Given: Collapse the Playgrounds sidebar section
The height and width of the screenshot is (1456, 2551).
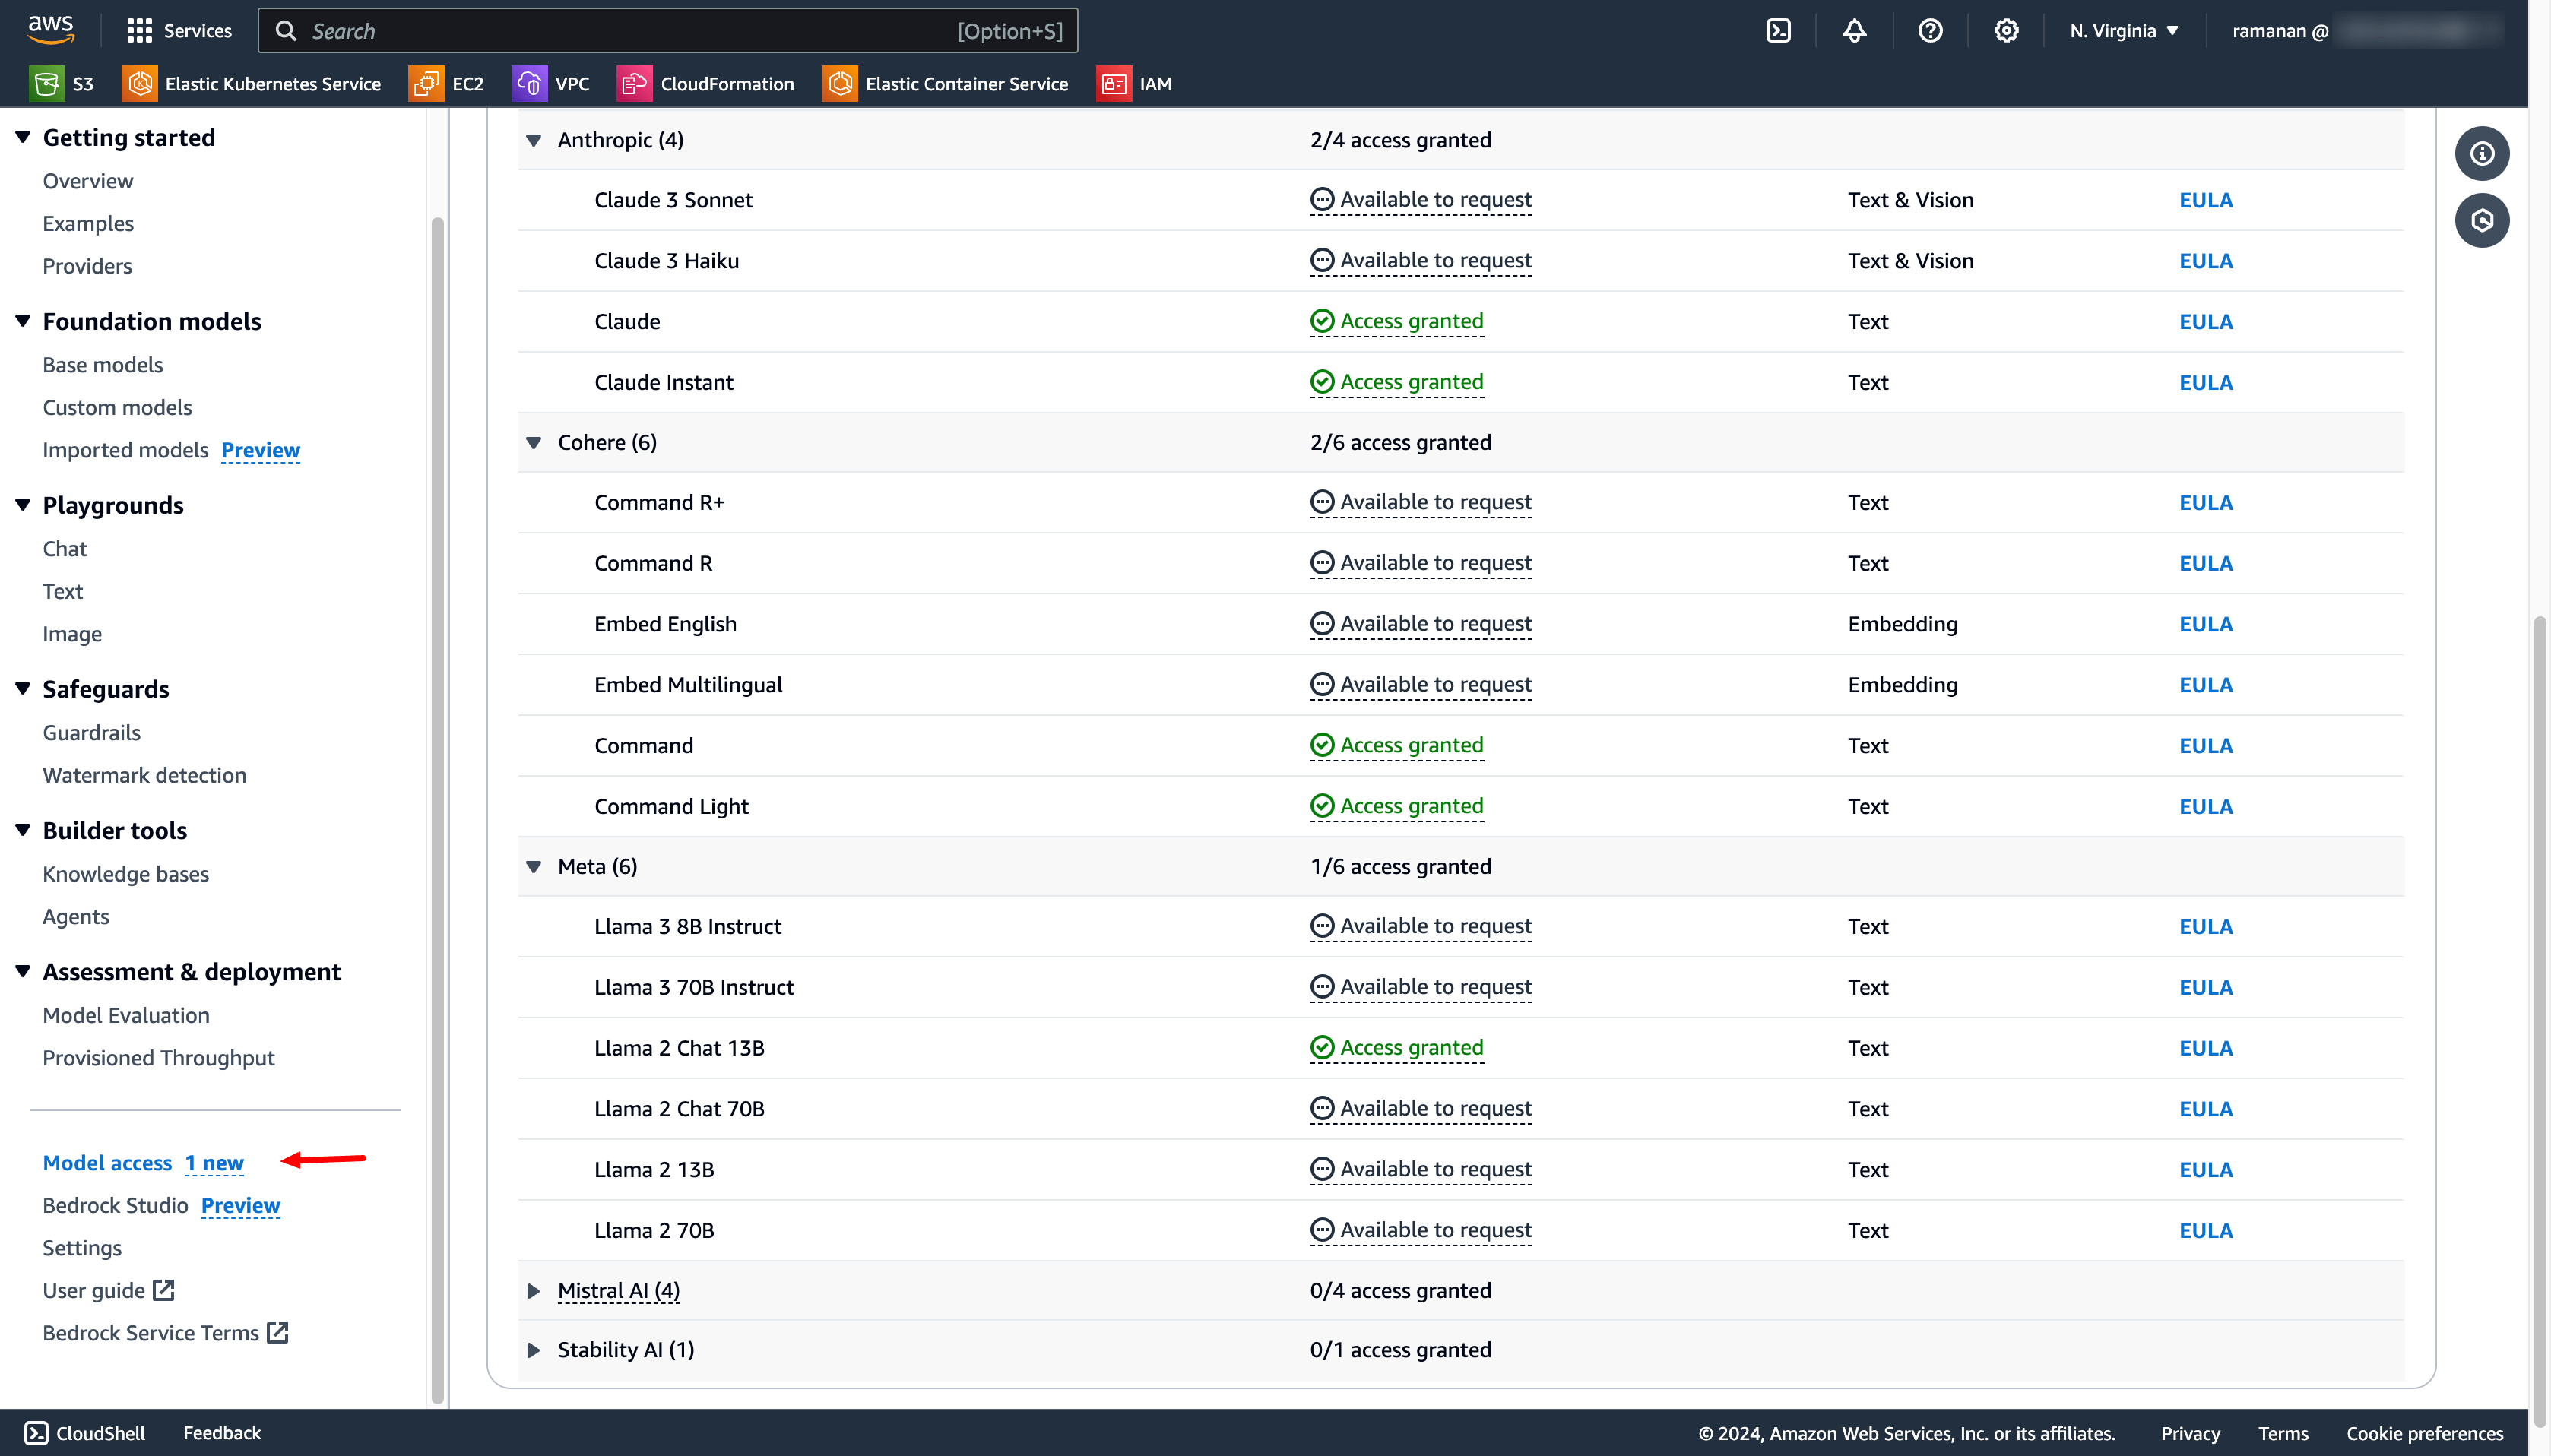Looking at the screenshot, I should tap(23, 505).
